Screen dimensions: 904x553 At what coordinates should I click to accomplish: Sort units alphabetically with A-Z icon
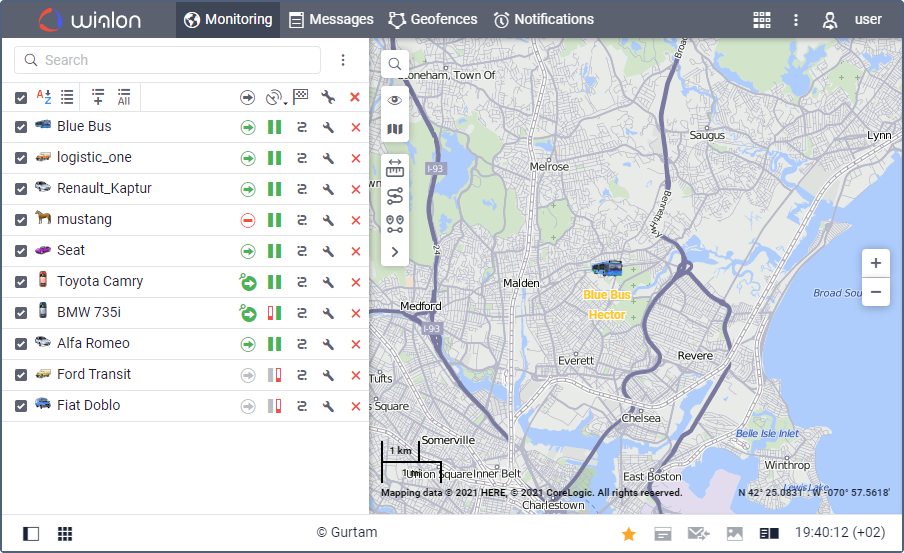click(44, 97)
